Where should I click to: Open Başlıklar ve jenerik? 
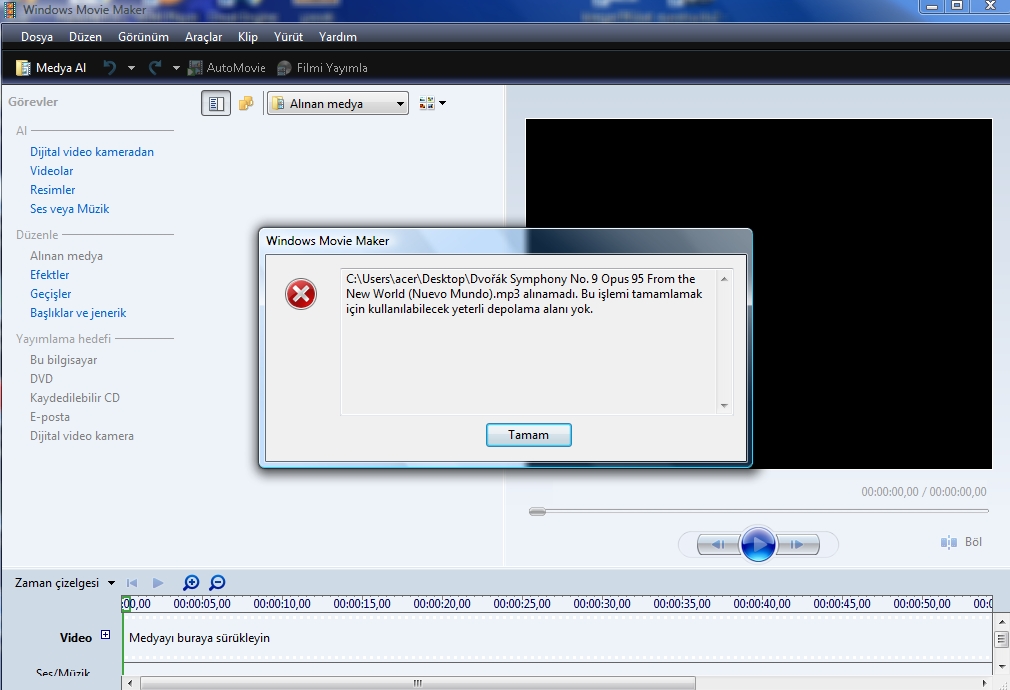click(x=78, y=313)
